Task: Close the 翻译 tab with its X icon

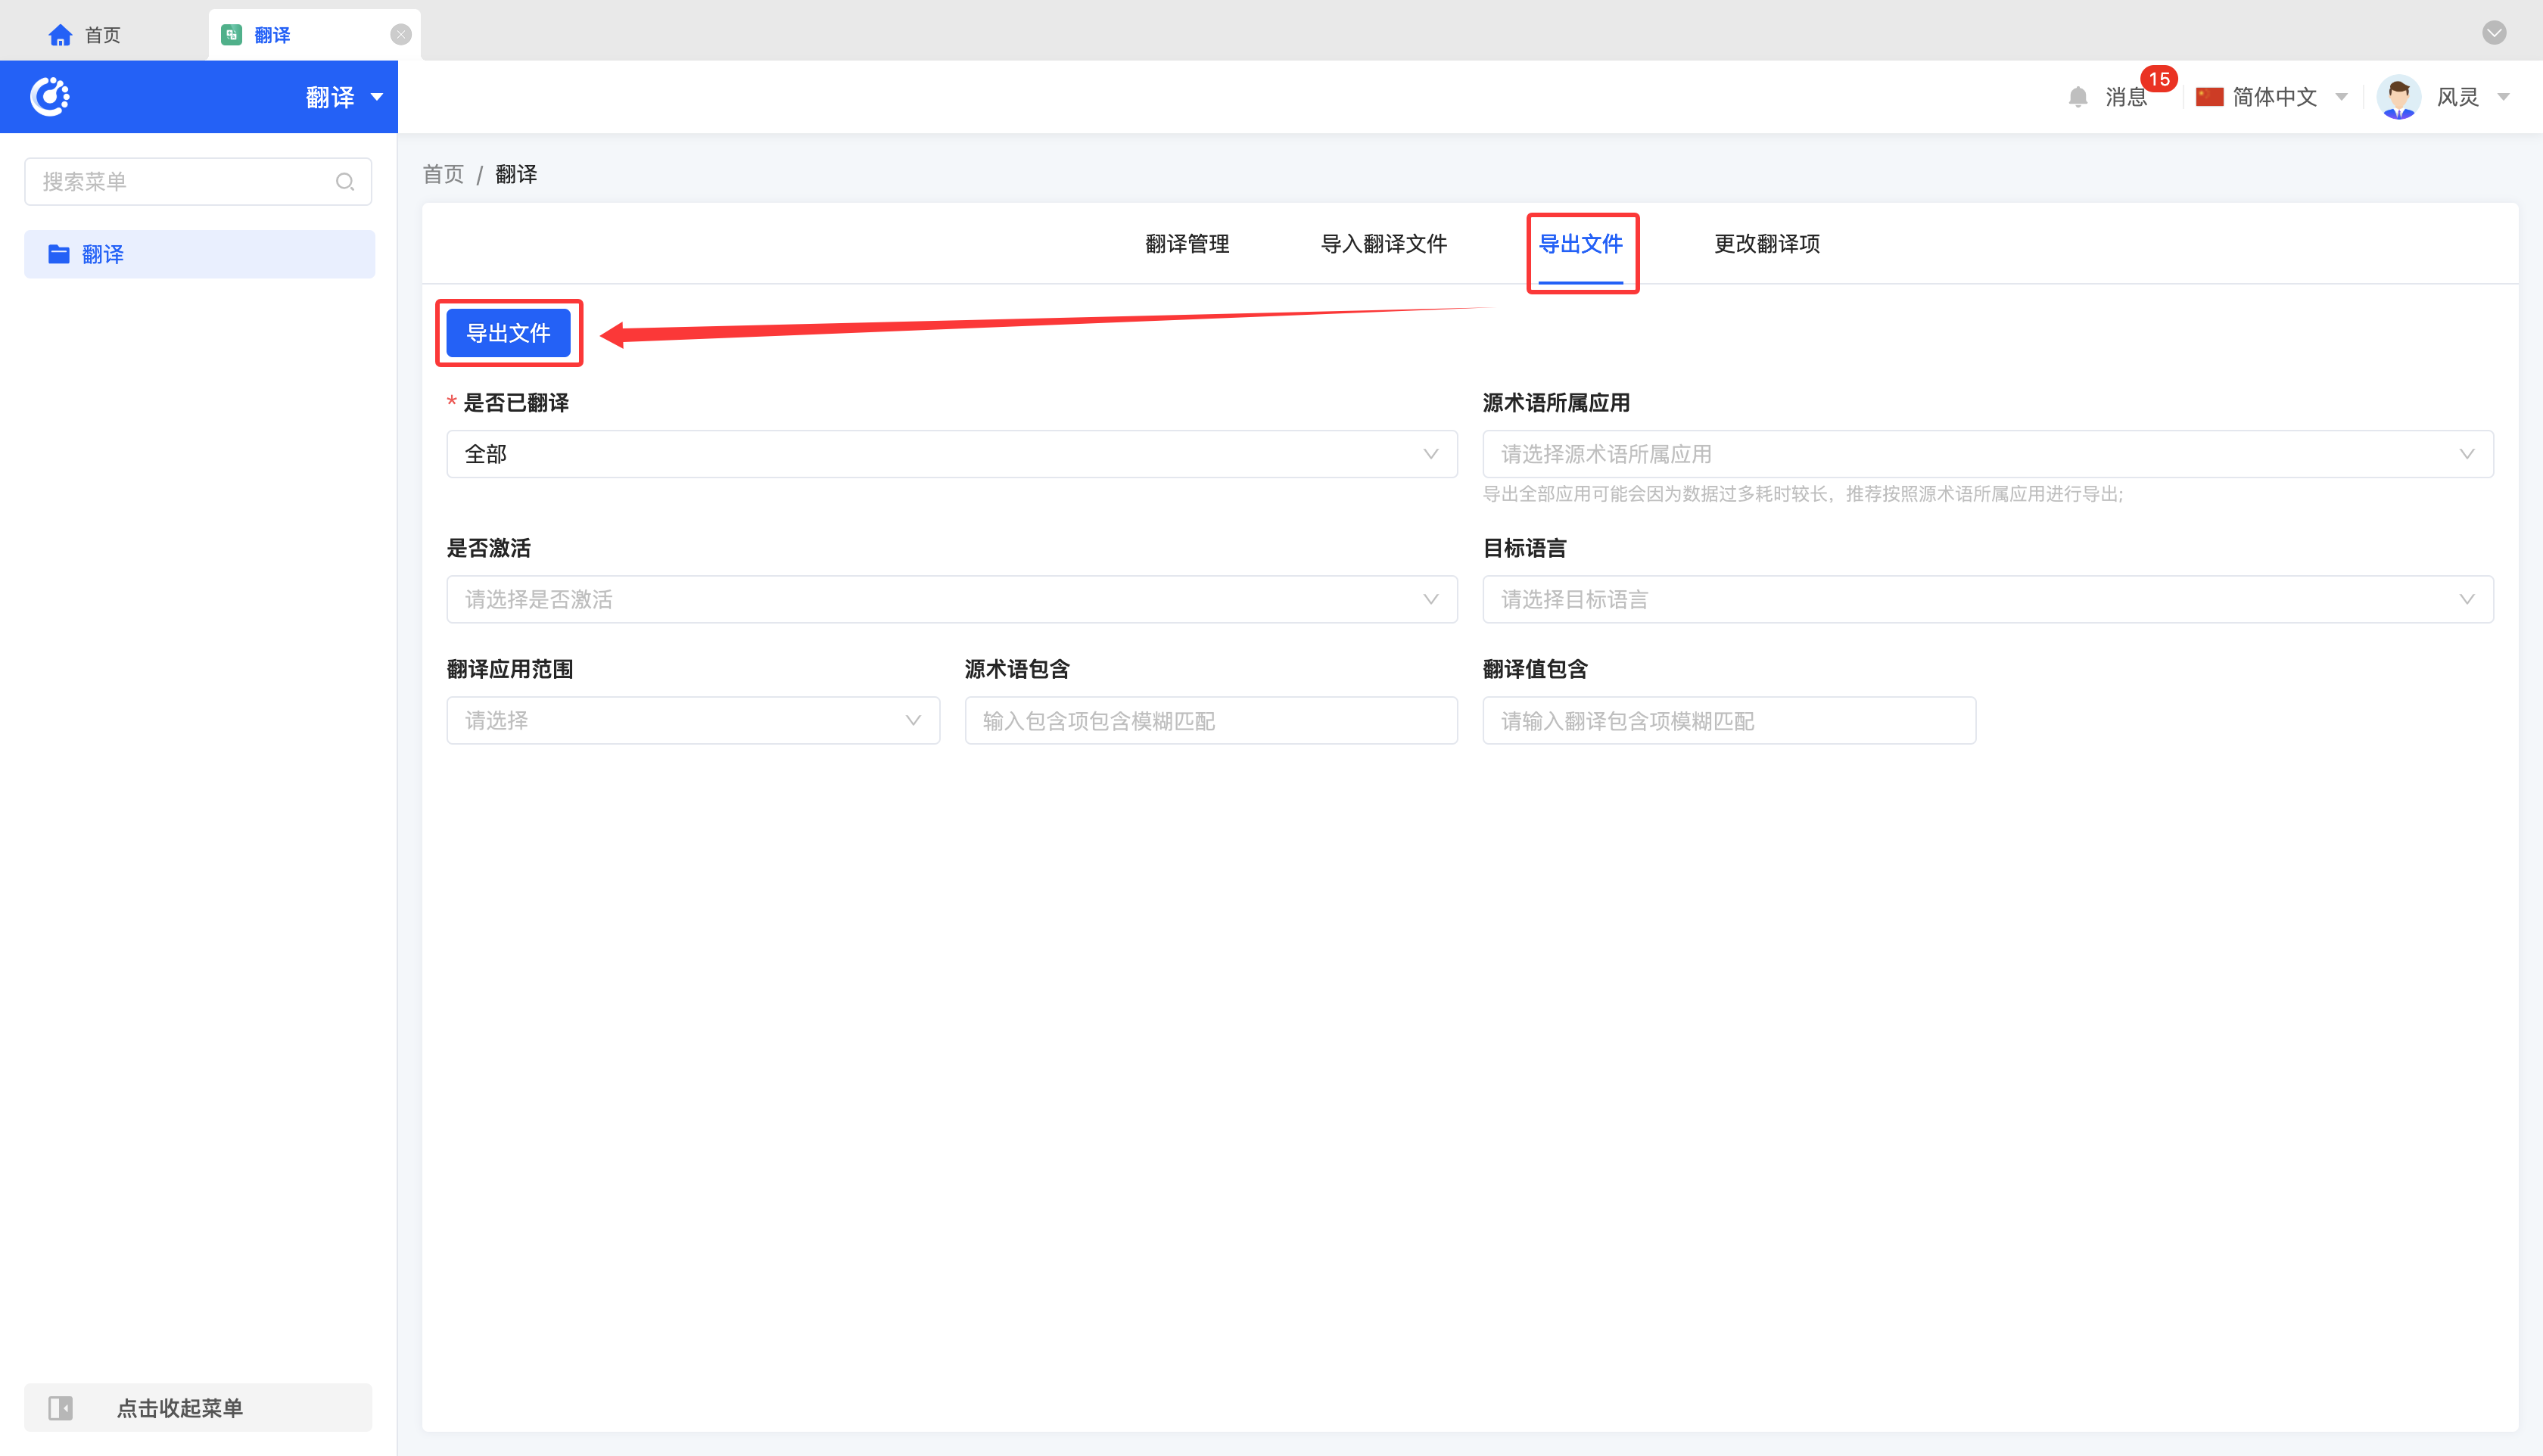Action: coord(401,35)
